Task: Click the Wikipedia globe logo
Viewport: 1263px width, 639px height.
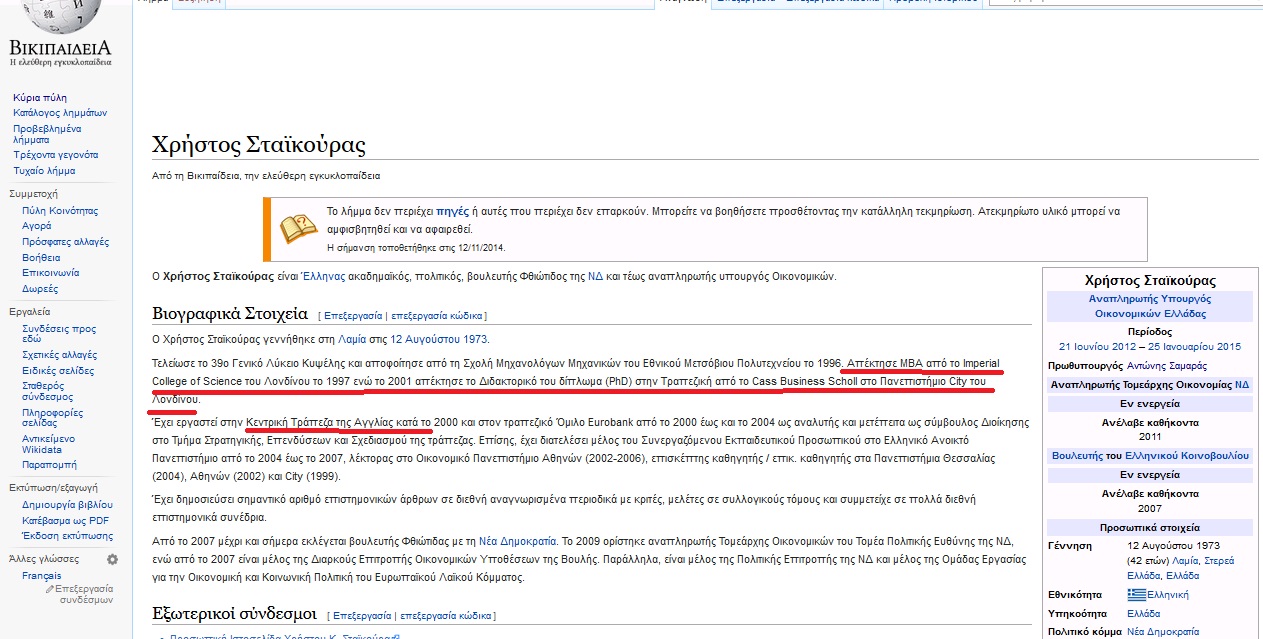Action: 62,15
